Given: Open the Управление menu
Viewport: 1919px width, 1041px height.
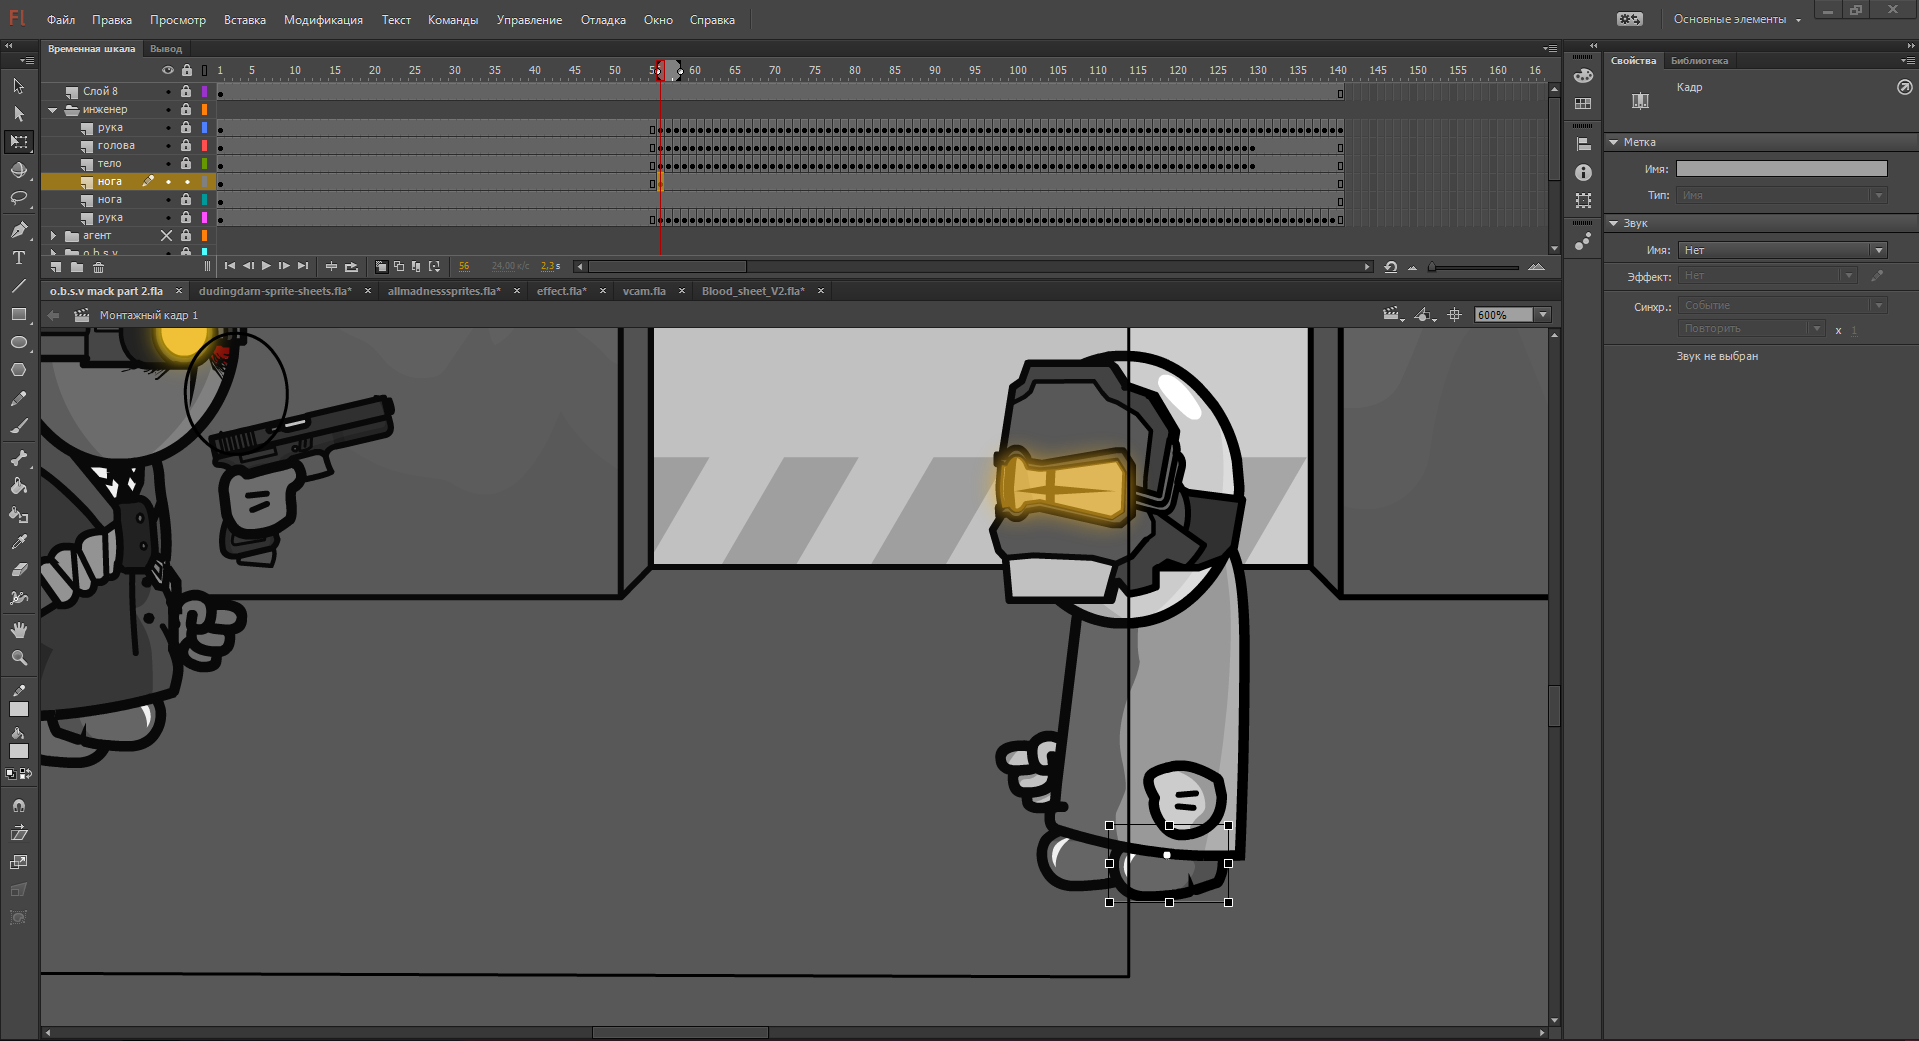Looking at the screenshot, I should pos(529,20).
